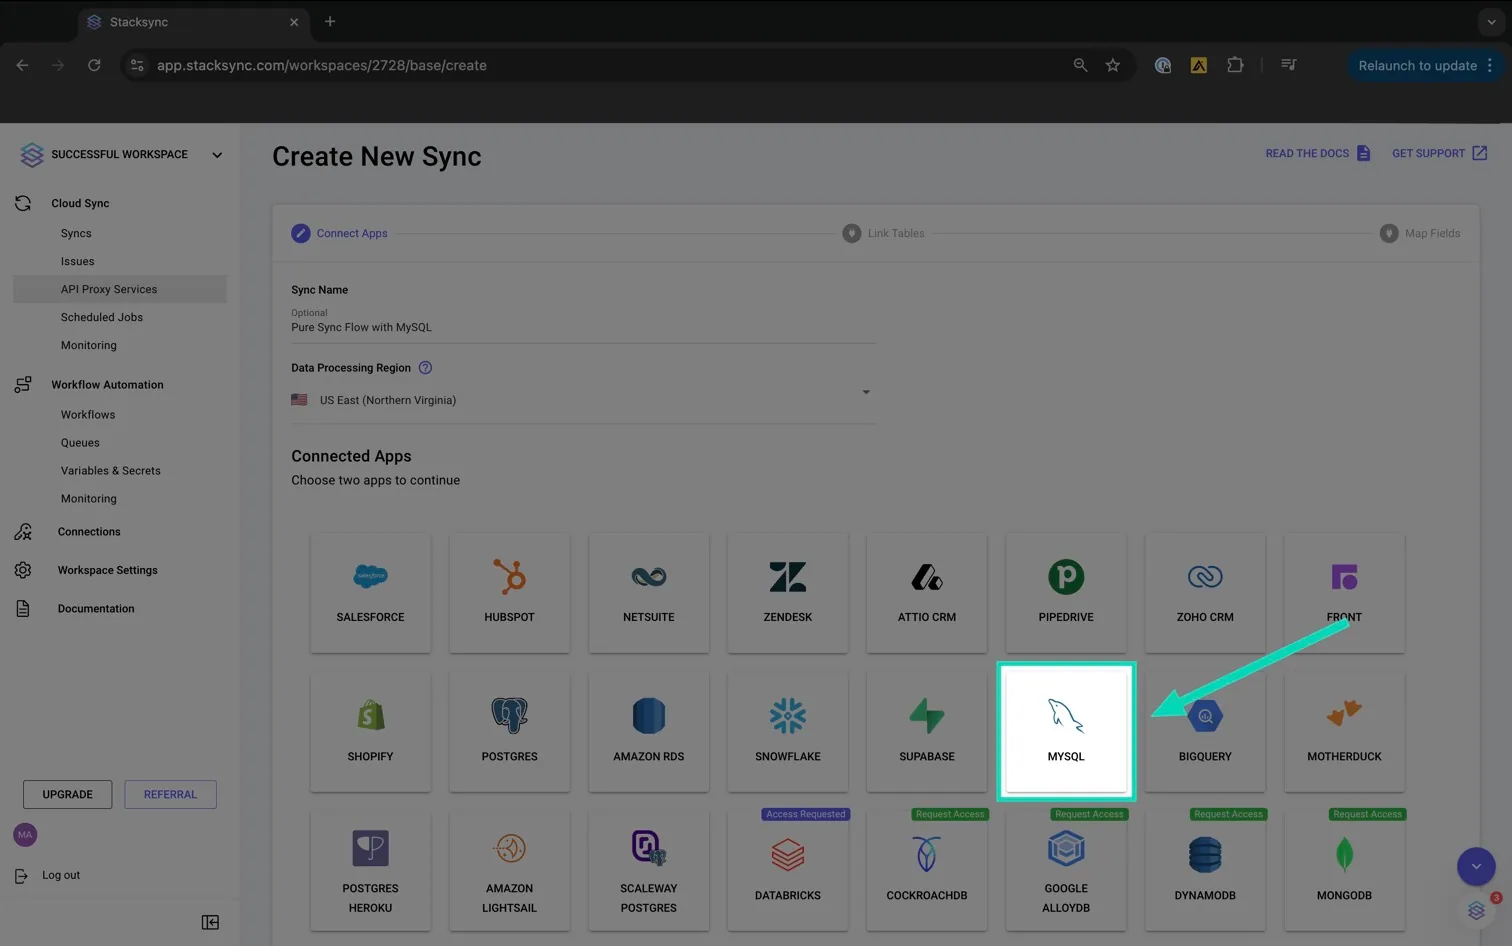
Task: Open READ THE DOCS link
Action: 1318,153
